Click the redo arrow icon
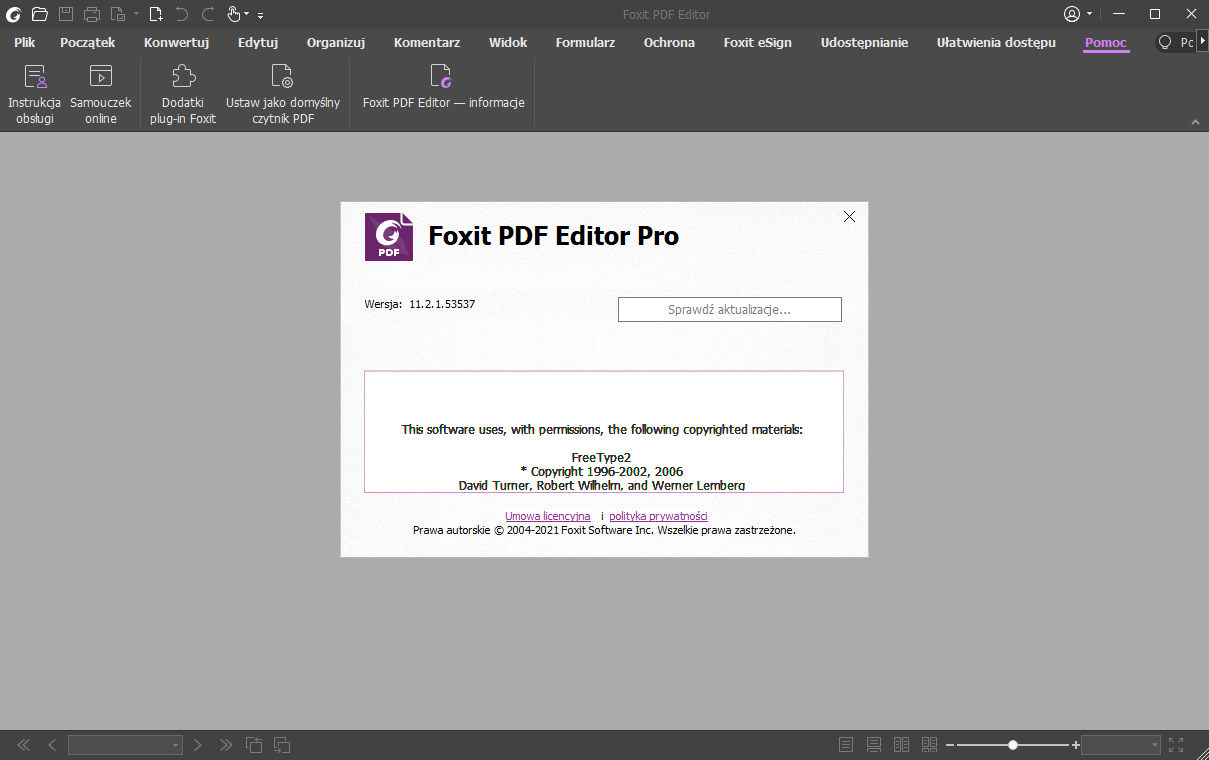Screen dimensions: 1209x760 [x=208, y=14]
